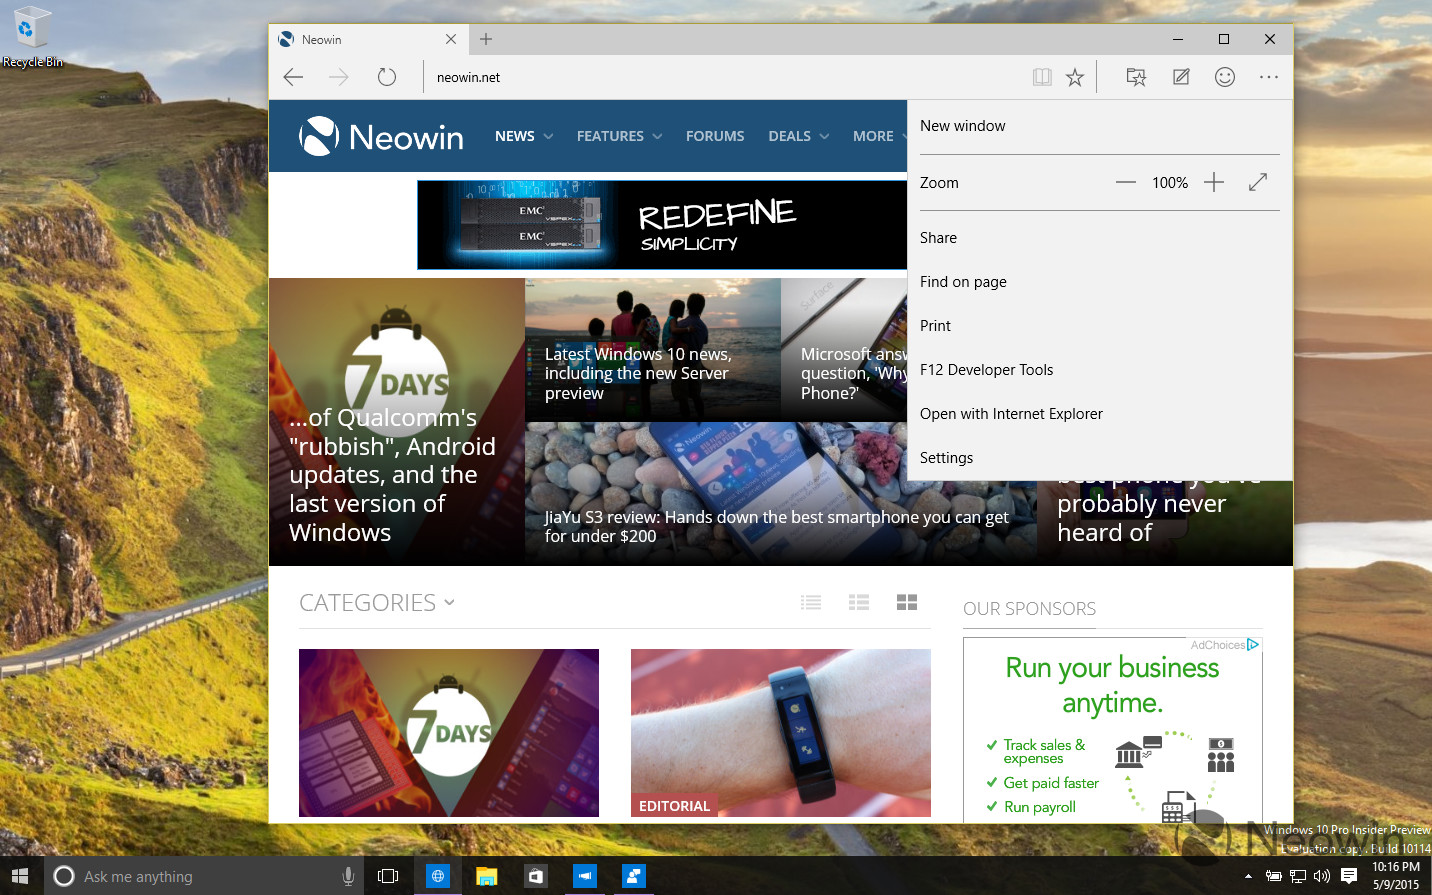1432x895 pixels.
Task: Close the Neowin browser tab
Action: (x=451, y=39)
